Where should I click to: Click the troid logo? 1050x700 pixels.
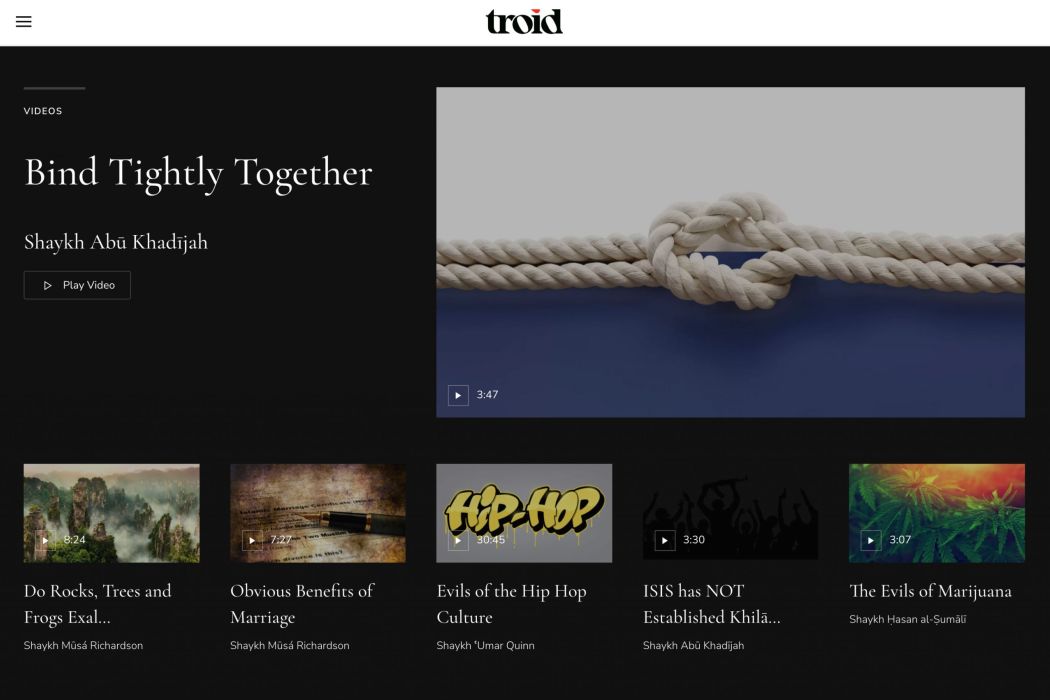pos(524,21)
